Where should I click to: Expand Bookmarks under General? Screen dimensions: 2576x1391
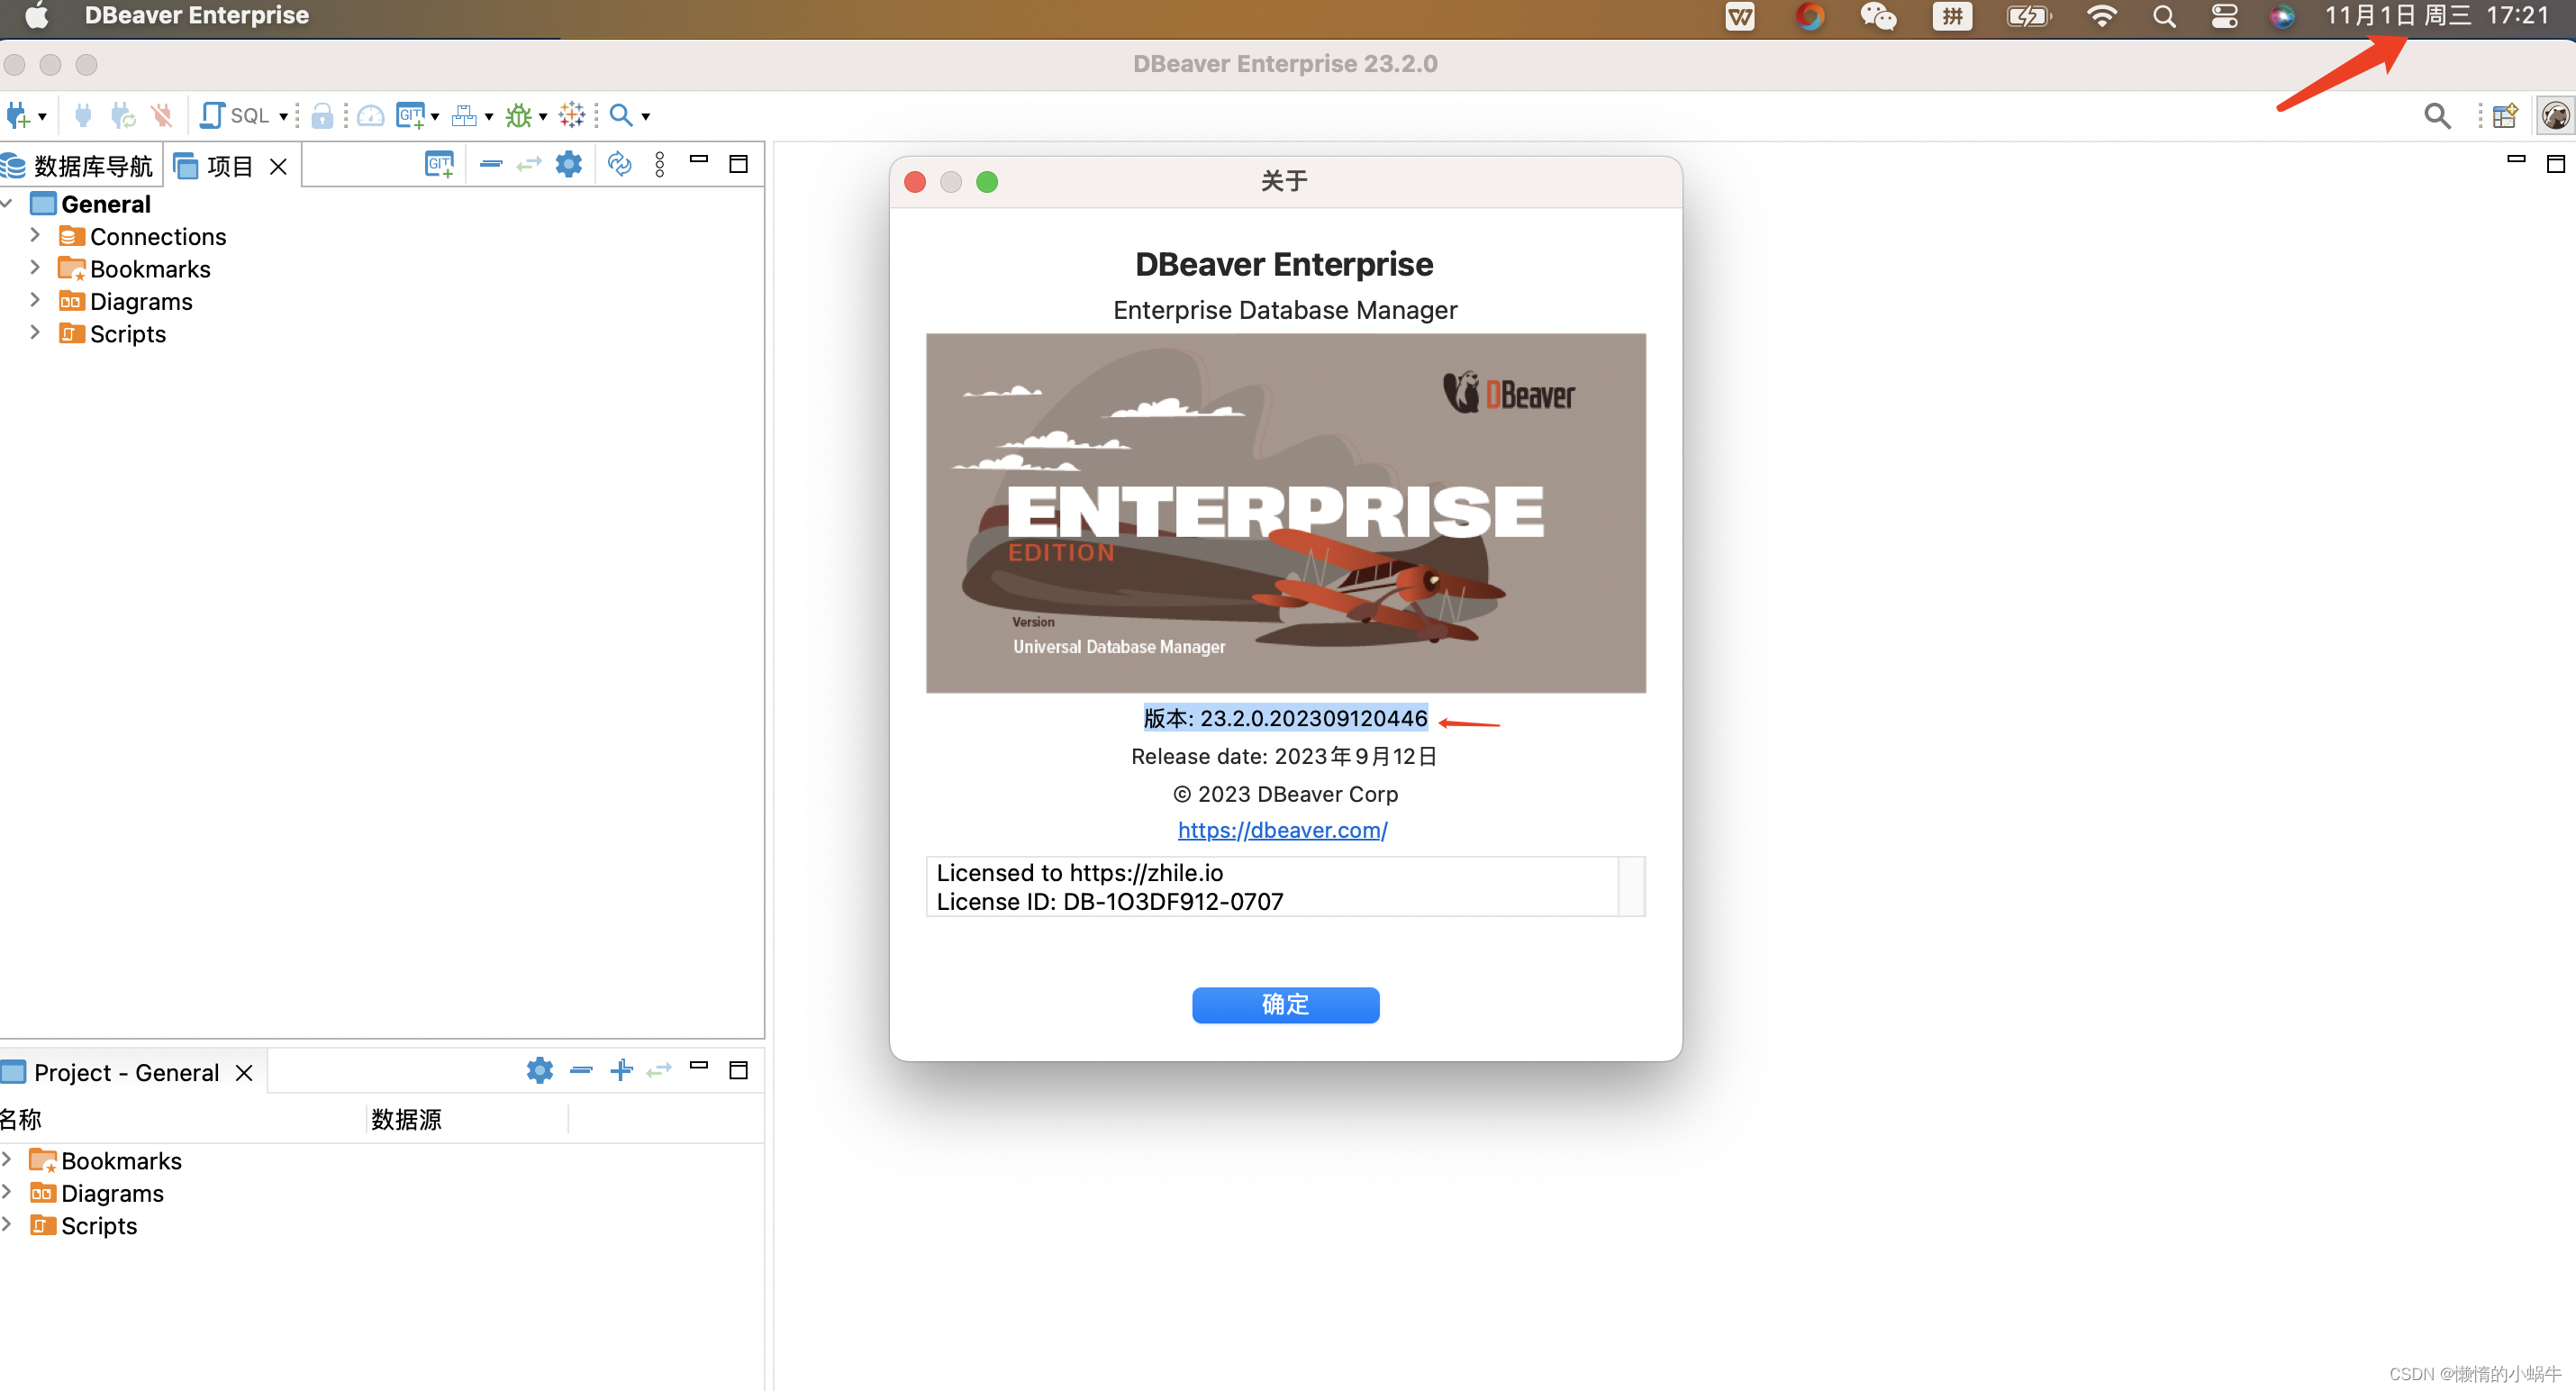point(35,268)
